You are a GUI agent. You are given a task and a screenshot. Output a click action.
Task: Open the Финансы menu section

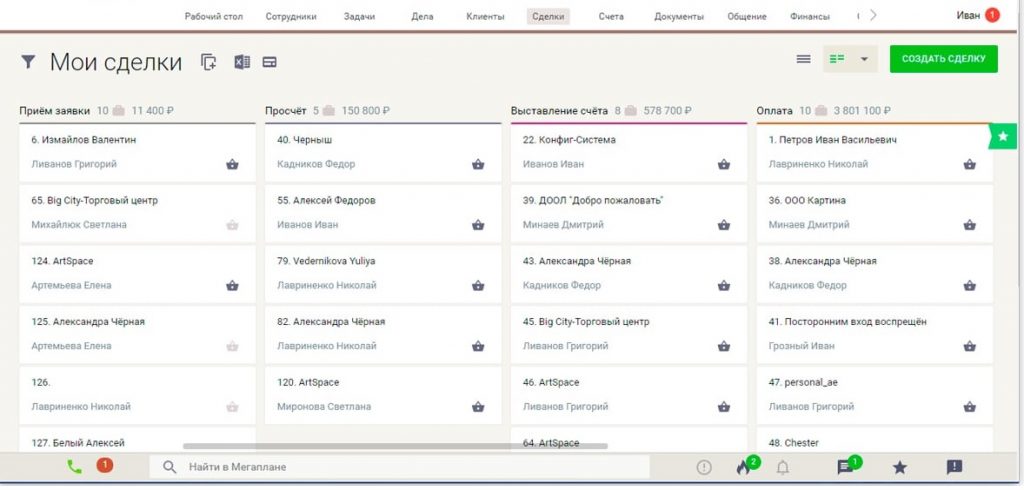(809, 16)
